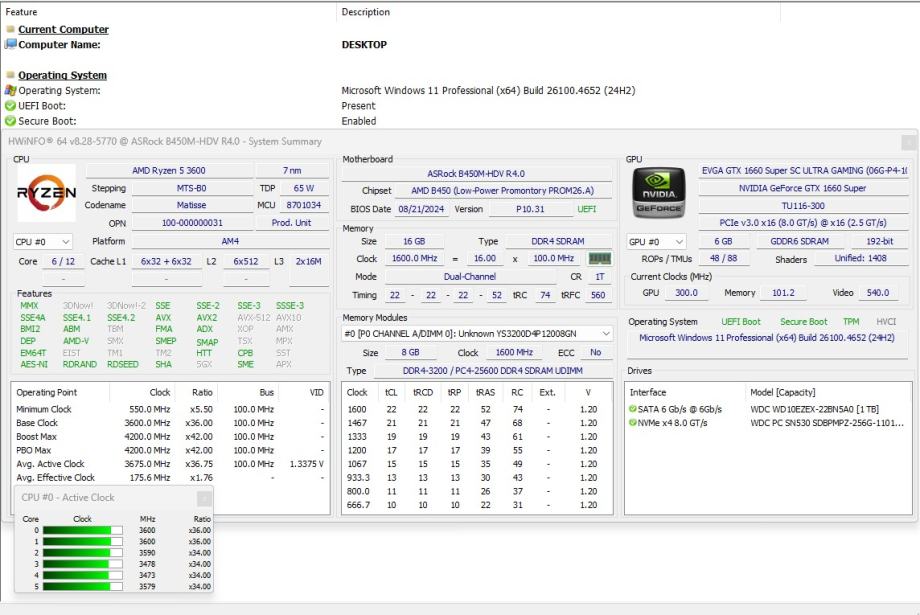Image resolution: width=920 pixels, height=615 pixels.
Task: Click the green memory module icon
Action: [599, 258]
